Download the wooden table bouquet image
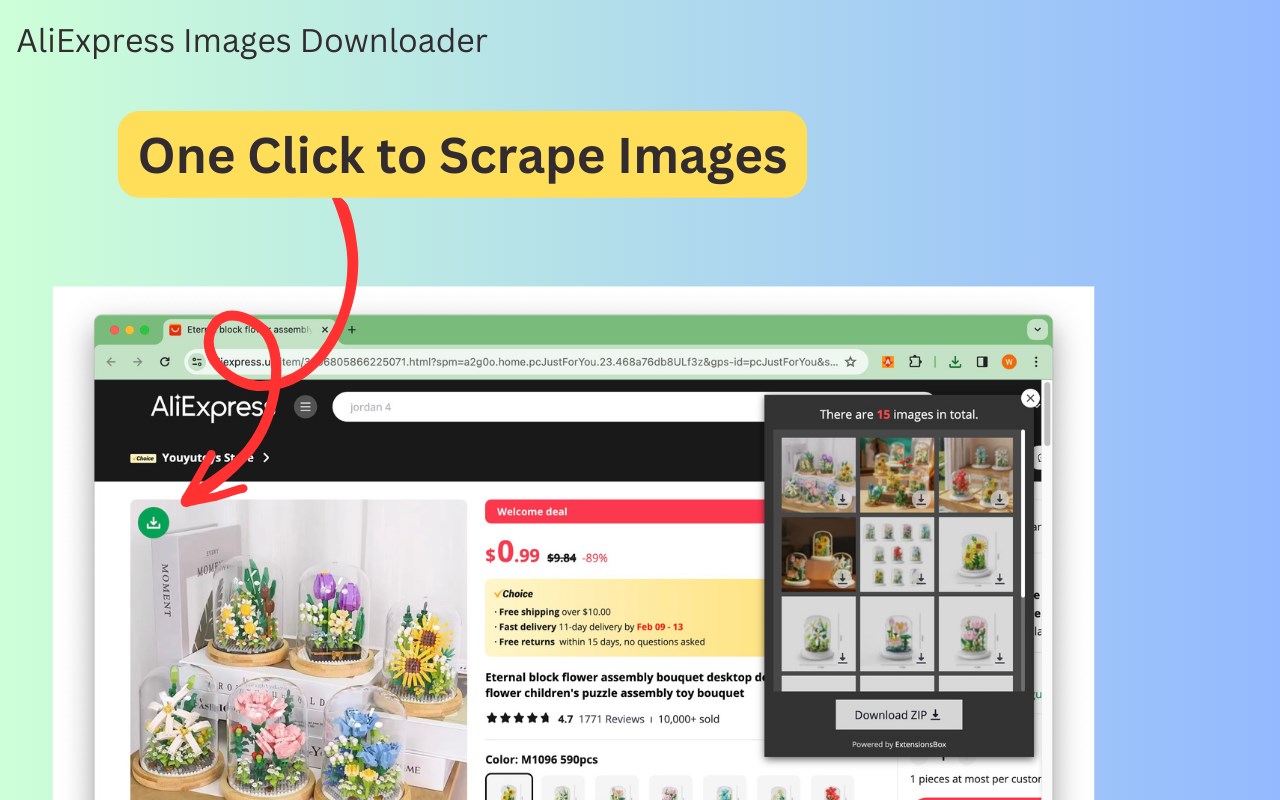The height and width of the screenshot is (800, 1280). click(x=921, y=498)
